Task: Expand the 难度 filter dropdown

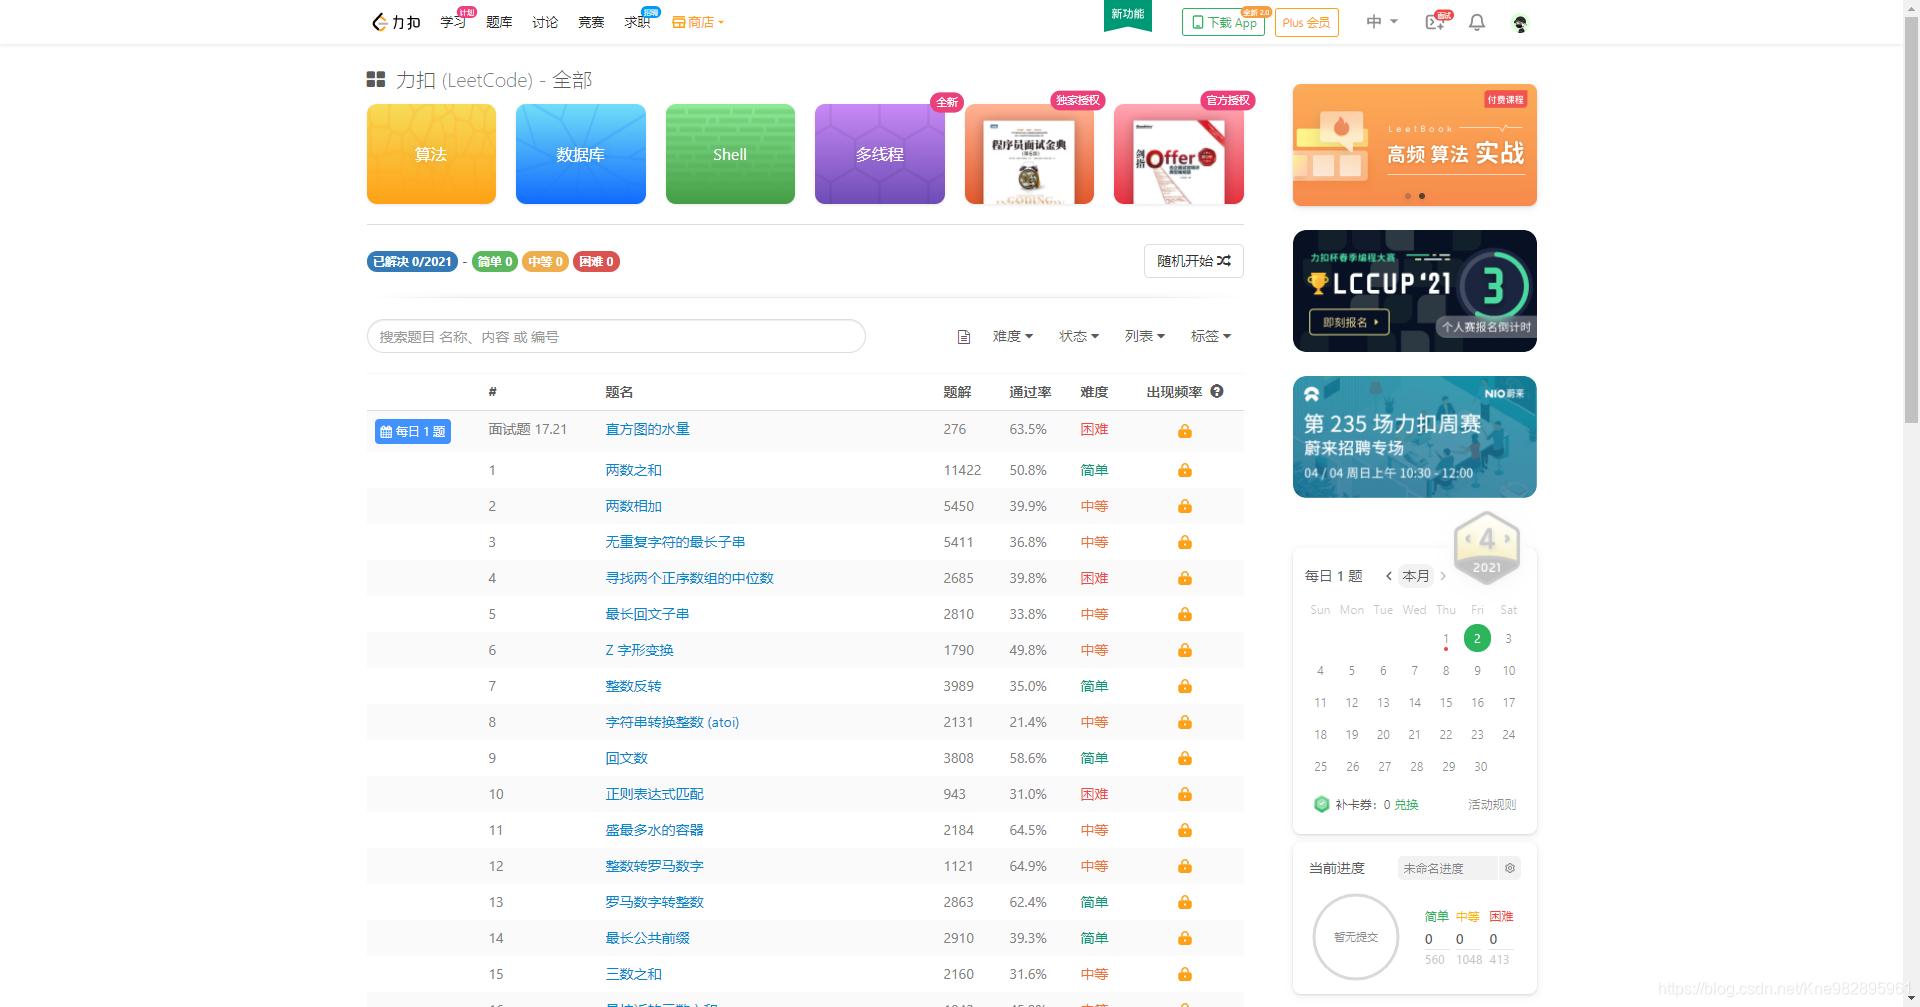Action: (1013, 337)
